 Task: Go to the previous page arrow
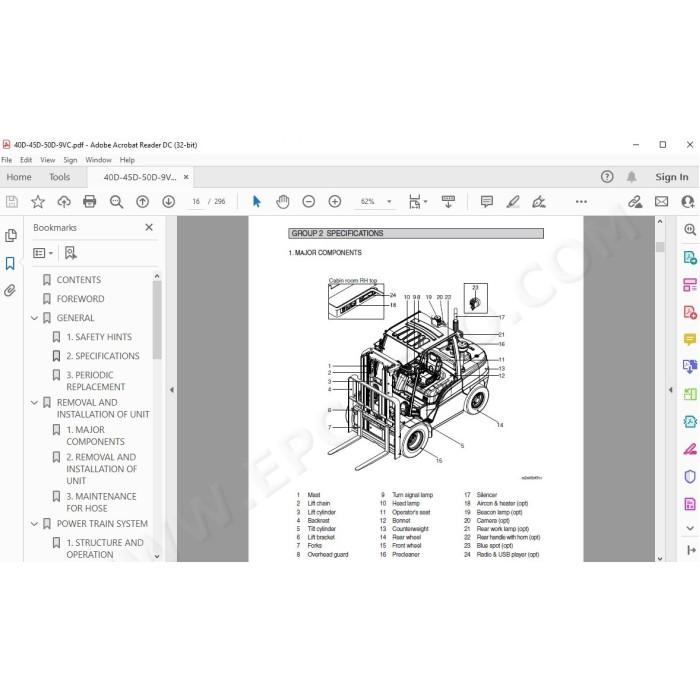click(142, 202)
